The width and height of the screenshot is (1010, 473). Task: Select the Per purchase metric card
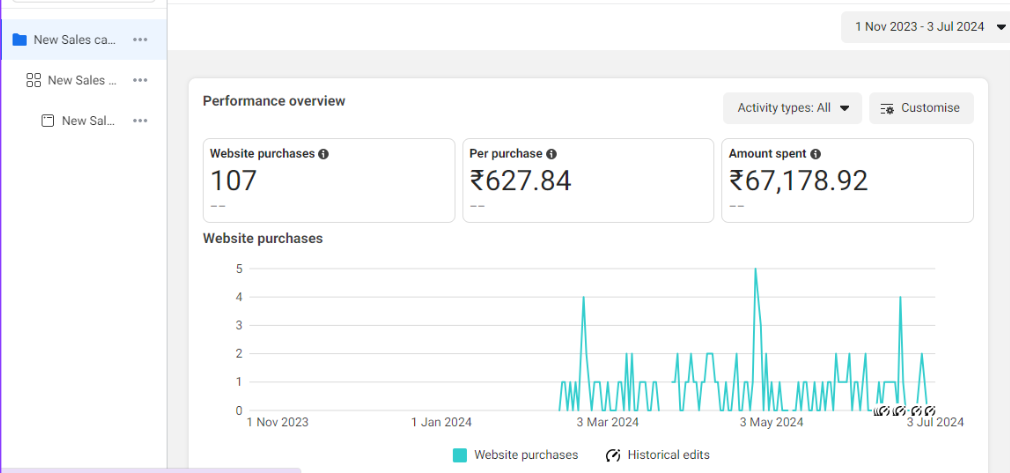[x=587, y=180]
